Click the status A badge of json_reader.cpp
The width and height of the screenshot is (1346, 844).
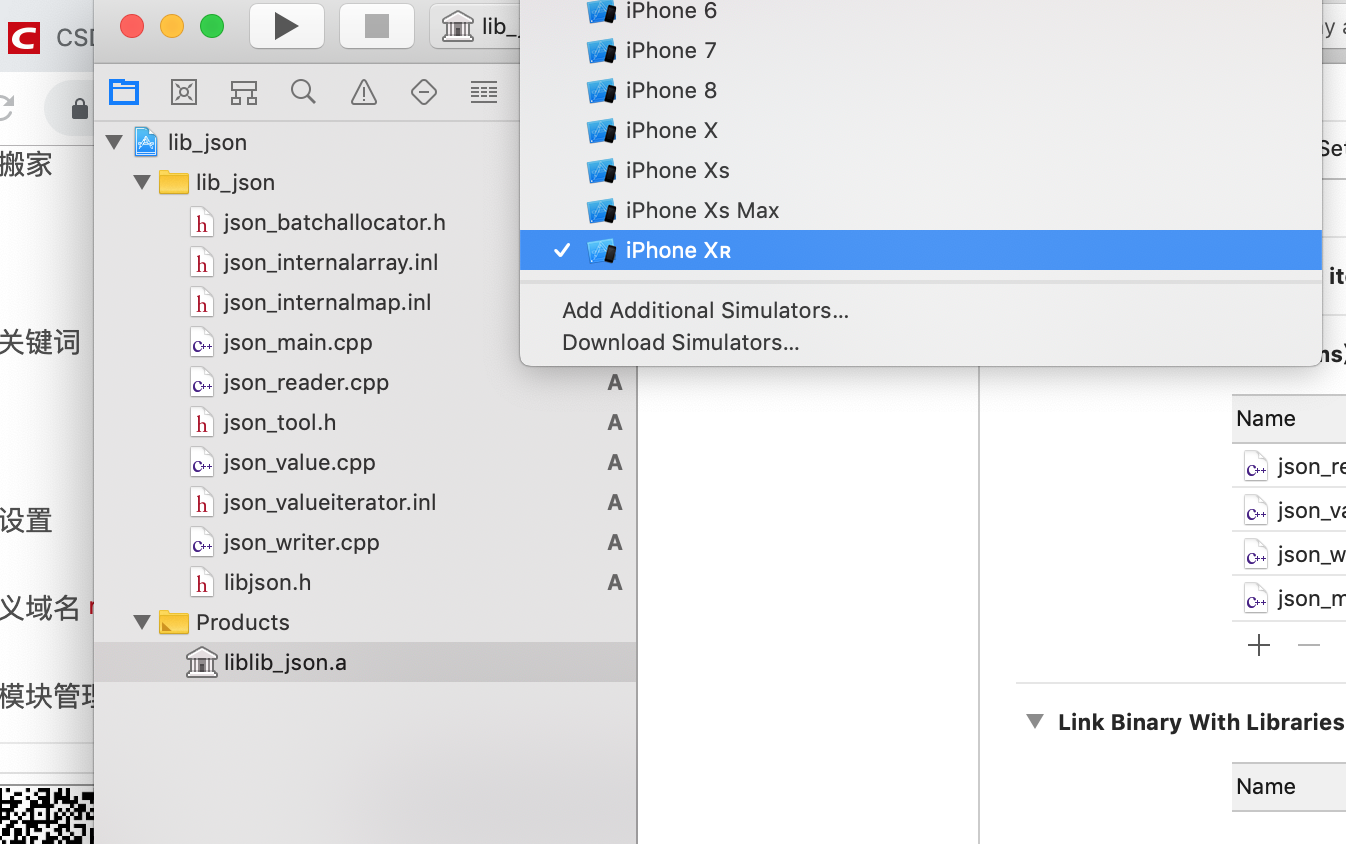tap(615, 382)
